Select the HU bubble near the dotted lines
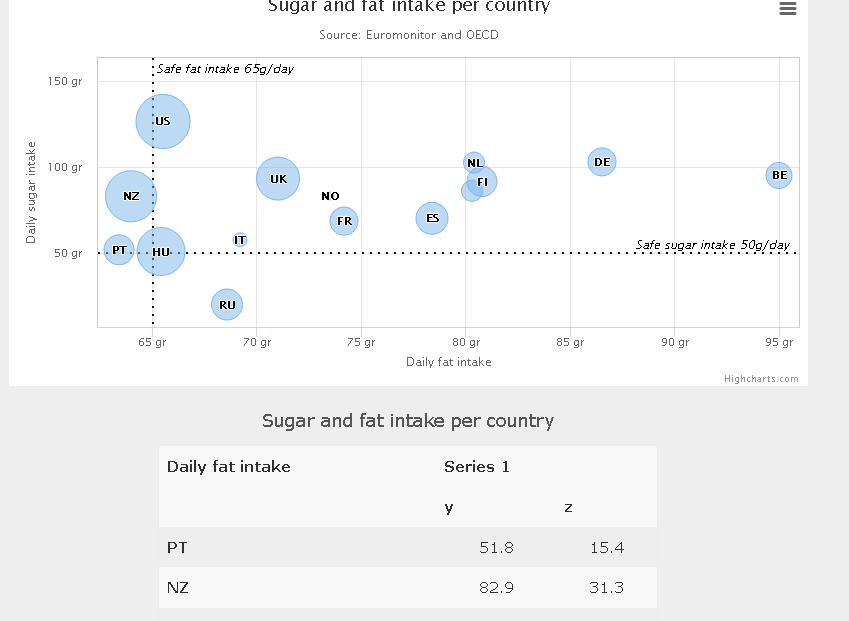 click(x=161, y=252)
